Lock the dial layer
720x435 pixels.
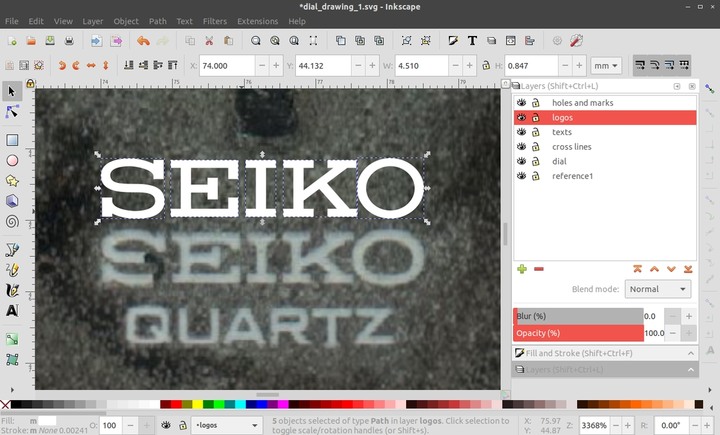tap(535, 161)
